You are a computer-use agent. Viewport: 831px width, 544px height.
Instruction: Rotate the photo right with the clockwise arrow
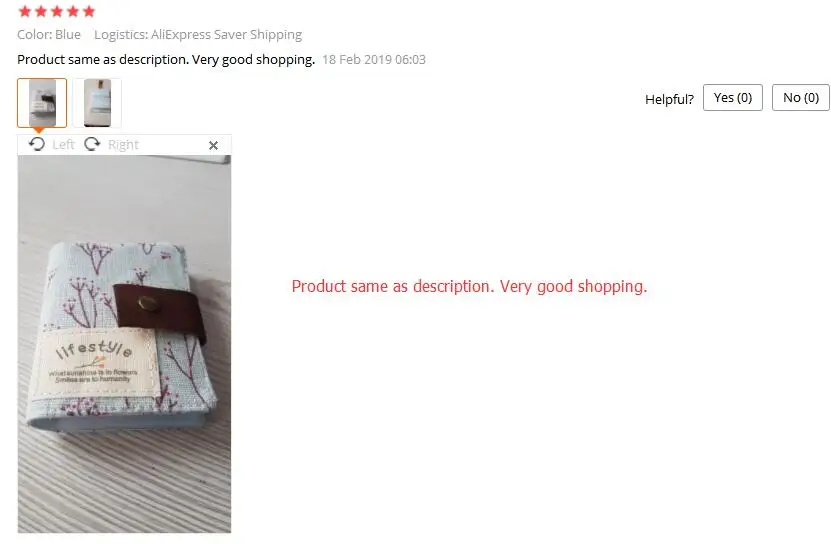point(92,144)
